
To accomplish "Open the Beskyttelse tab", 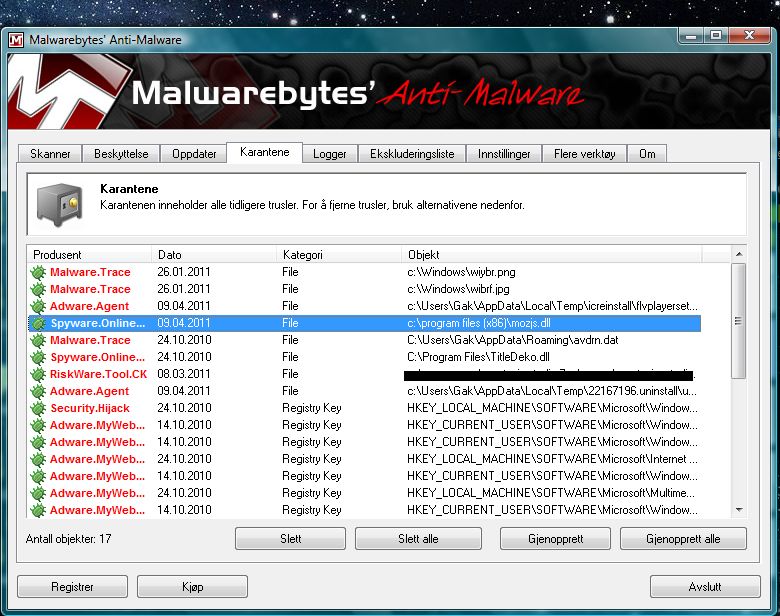I will click(x=121, y=154).
